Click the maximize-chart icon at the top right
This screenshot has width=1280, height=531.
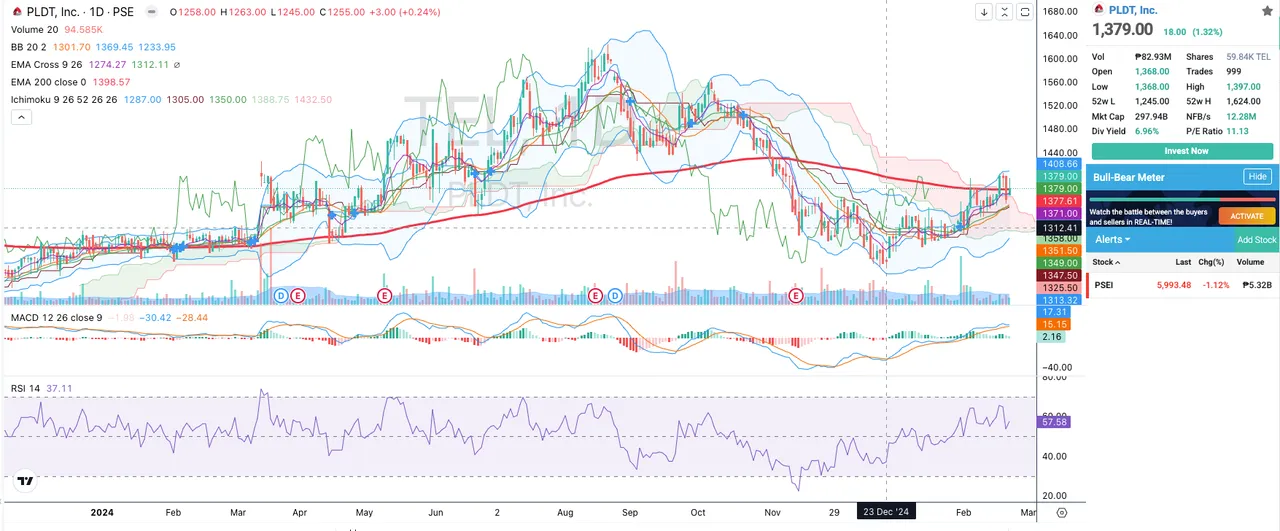pos(1026,12)
